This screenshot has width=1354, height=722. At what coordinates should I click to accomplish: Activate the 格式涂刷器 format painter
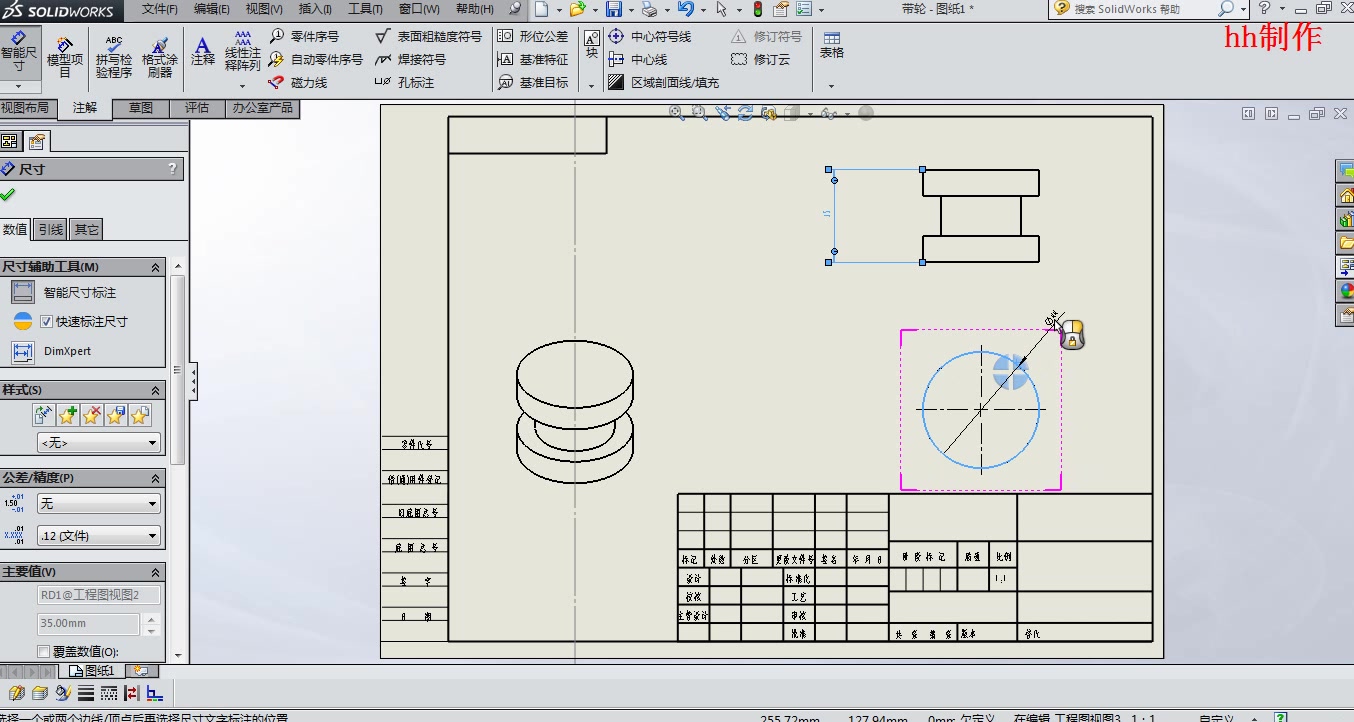click(162, 55)
